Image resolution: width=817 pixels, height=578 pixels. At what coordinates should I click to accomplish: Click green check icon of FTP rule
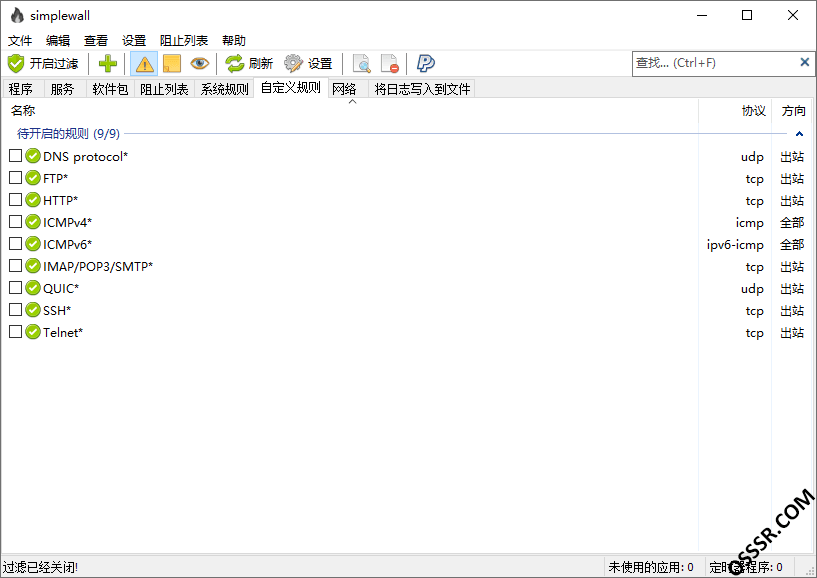(33, 178)
